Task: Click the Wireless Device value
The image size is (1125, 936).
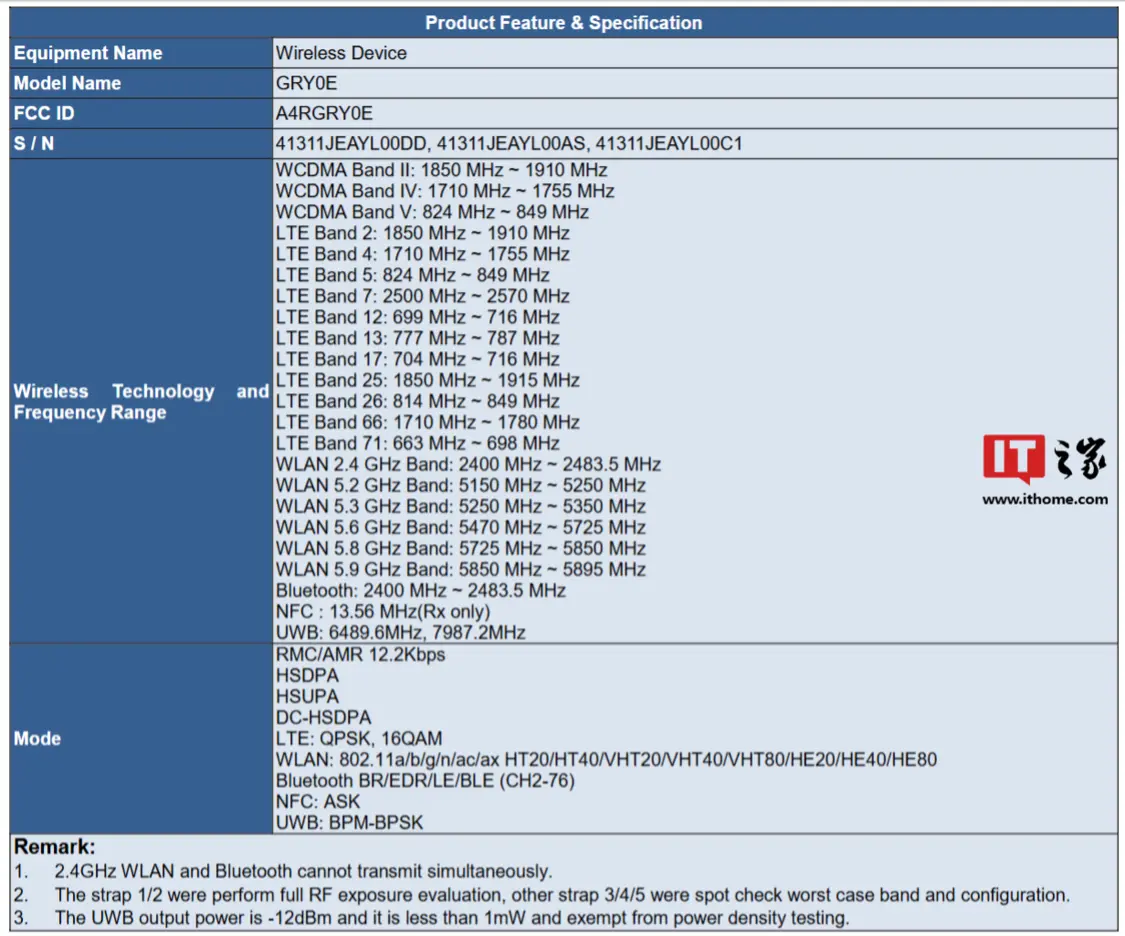Action: click(x=341, y=53)
